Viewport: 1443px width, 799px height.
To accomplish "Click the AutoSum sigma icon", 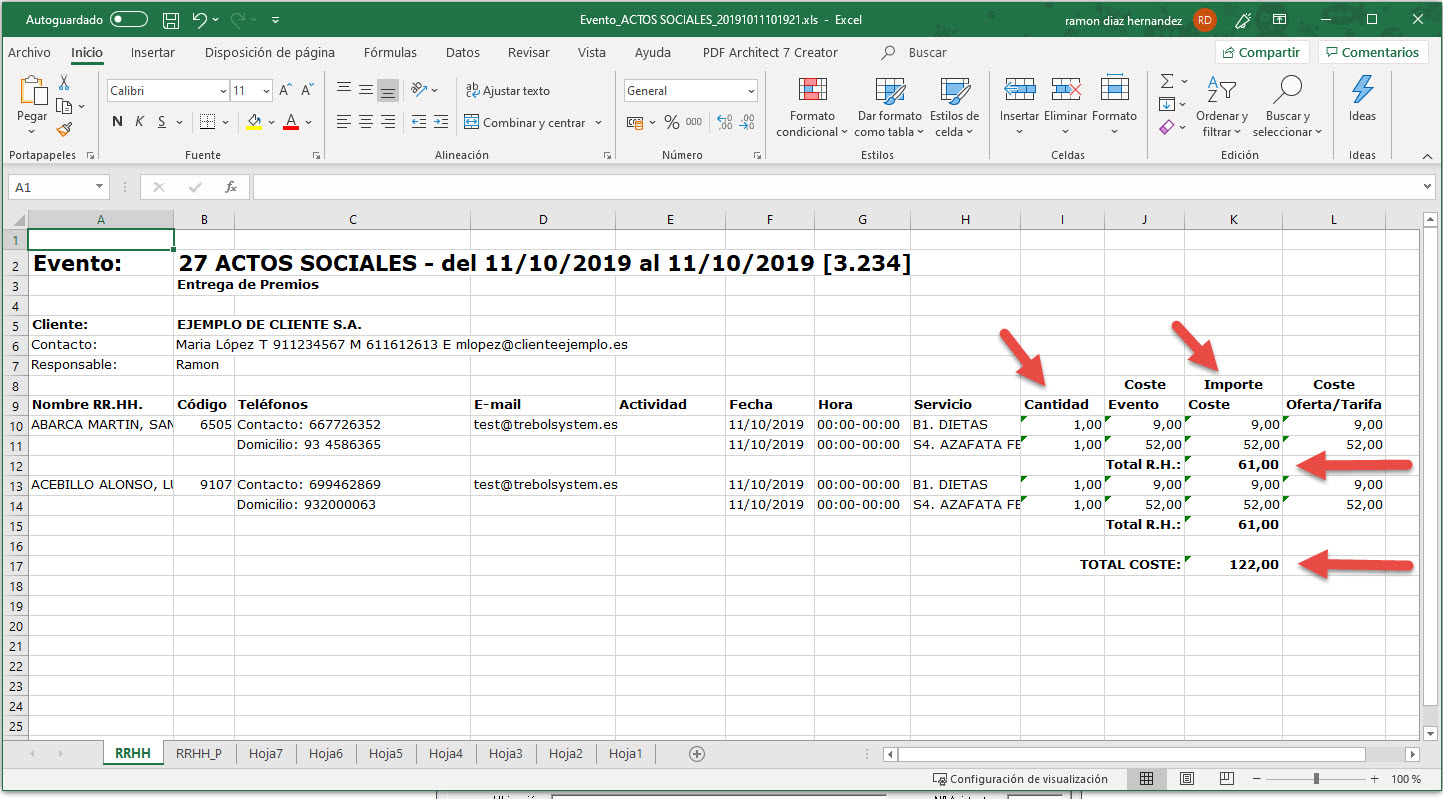I will [1167, 82].
